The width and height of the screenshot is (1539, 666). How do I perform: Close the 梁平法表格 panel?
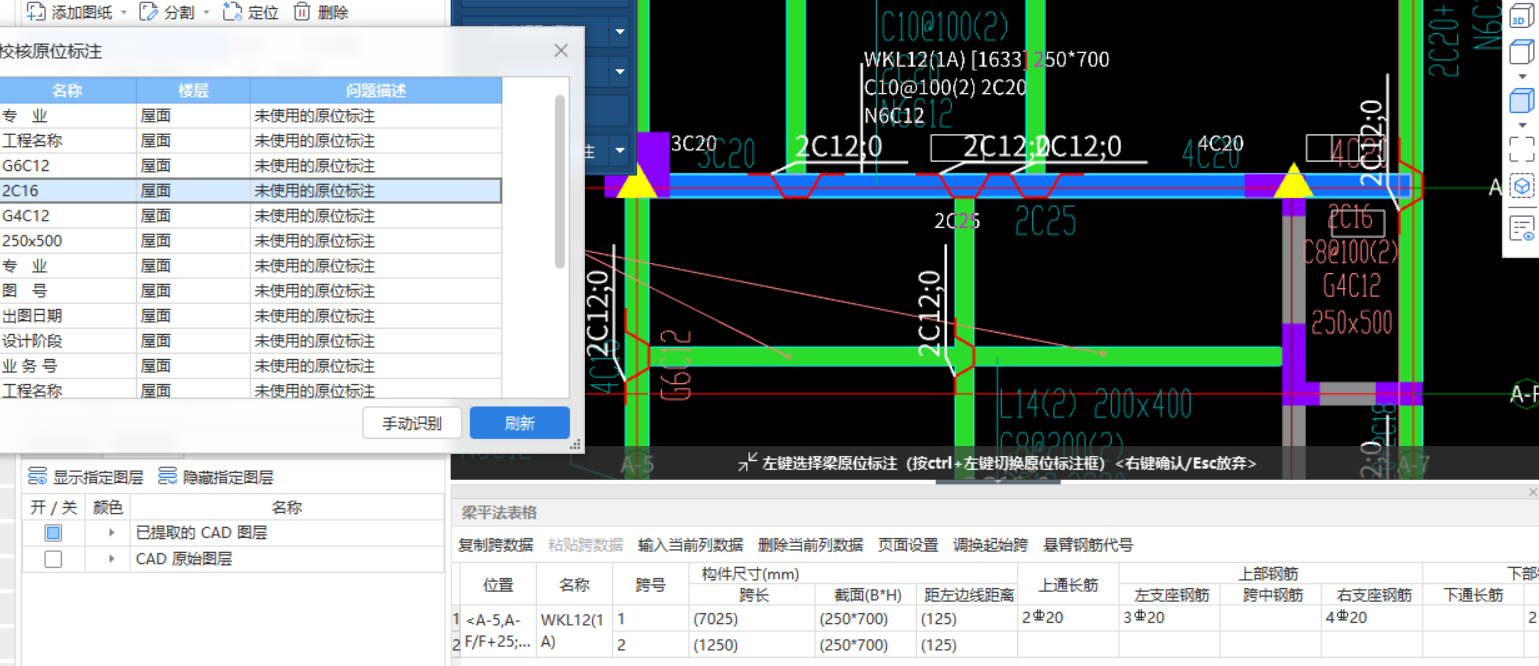click(x=1533, y=492)
